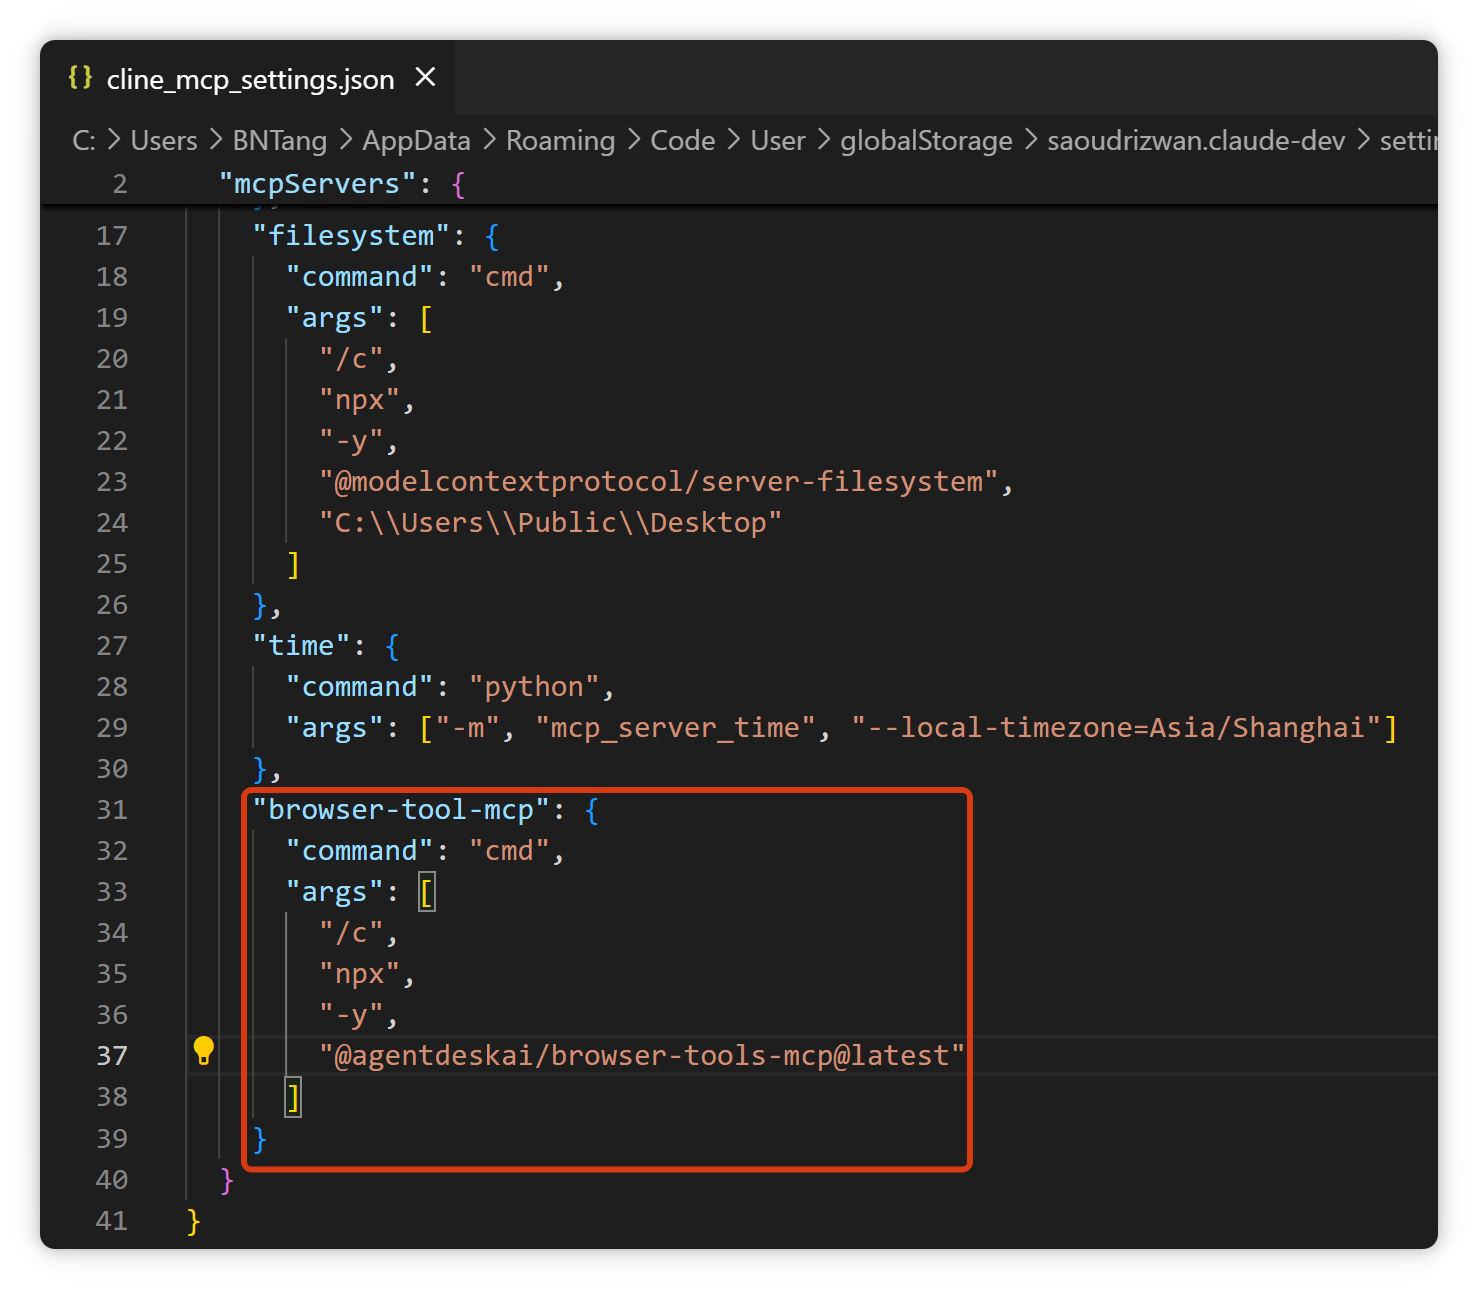Click the Roaming breadcrumb segment
The image size is (1478, 1289).
tap(560, 141)
